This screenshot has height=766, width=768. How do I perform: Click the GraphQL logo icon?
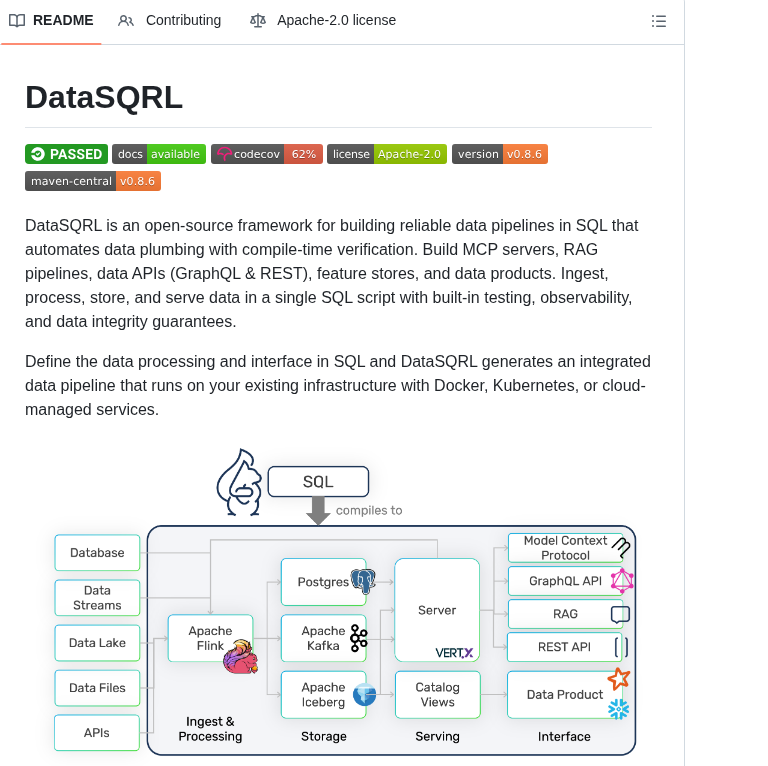pyautogui.click(x=622, y=581)
